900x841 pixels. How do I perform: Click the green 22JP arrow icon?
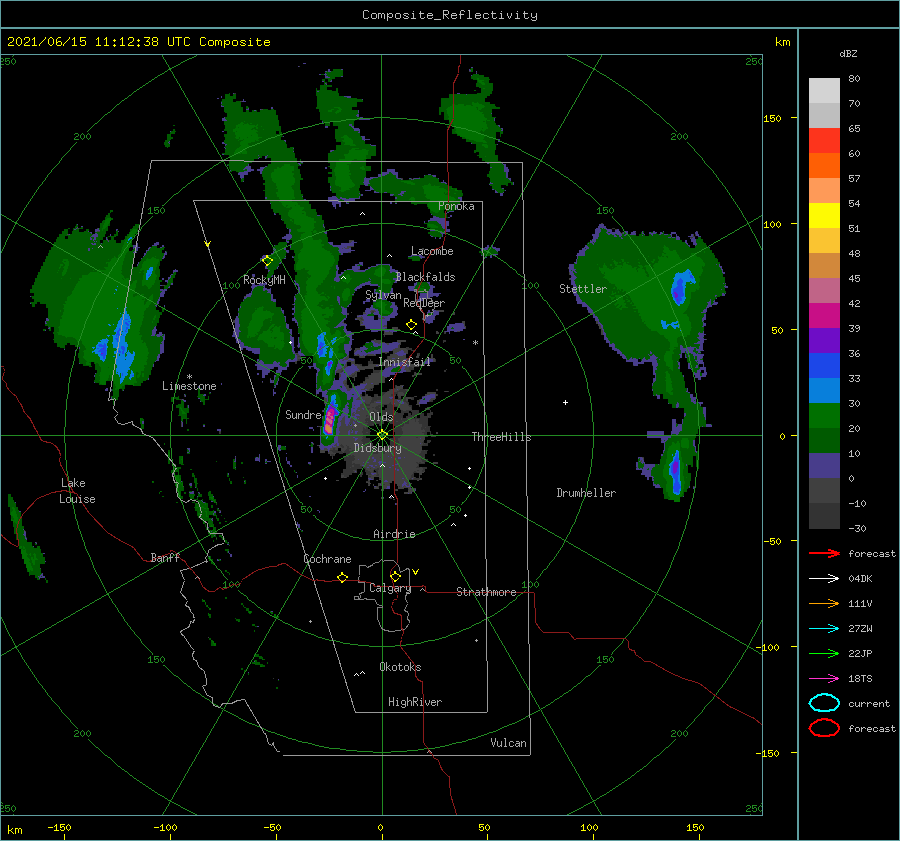coord(824,653)
